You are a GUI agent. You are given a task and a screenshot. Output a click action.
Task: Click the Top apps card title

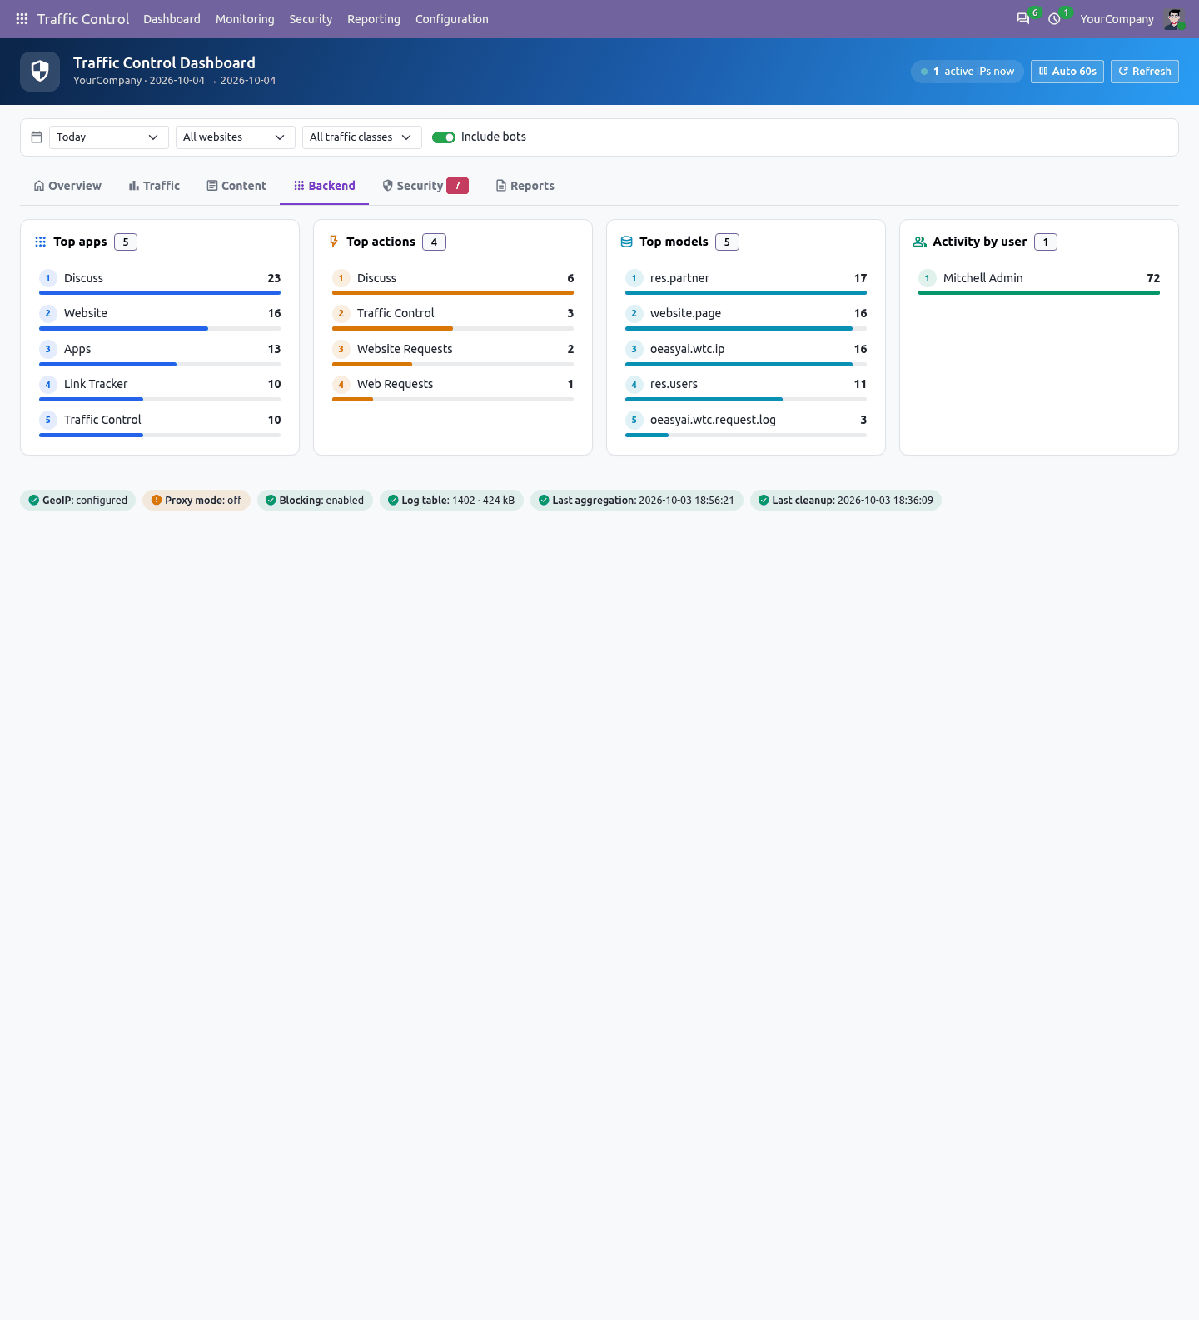click(80, 242)
